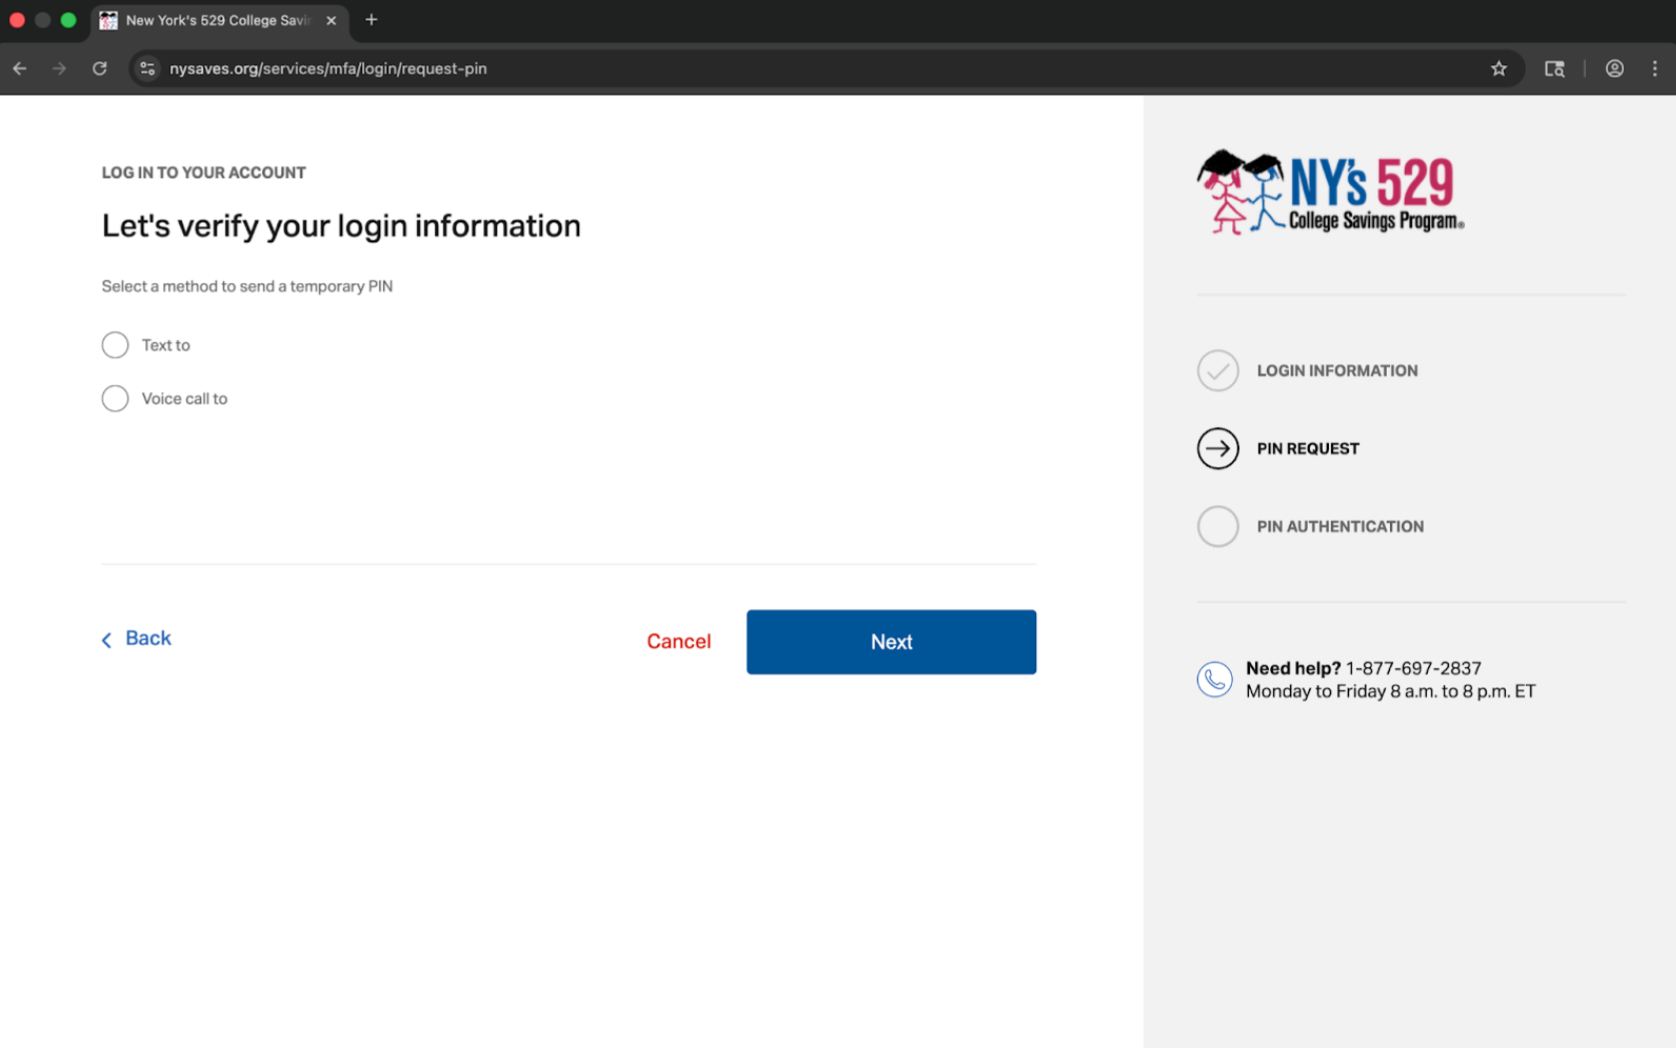
Task: Click the browser back arrow
Action: click(x=20, y=69)
